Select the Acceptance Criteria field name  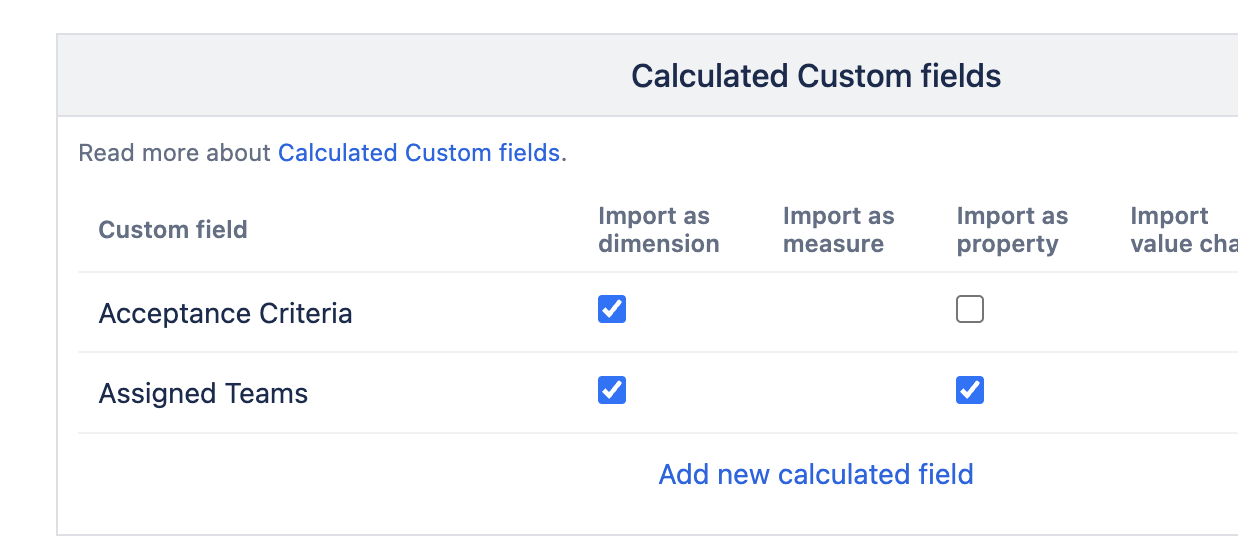tap(225, 313)
